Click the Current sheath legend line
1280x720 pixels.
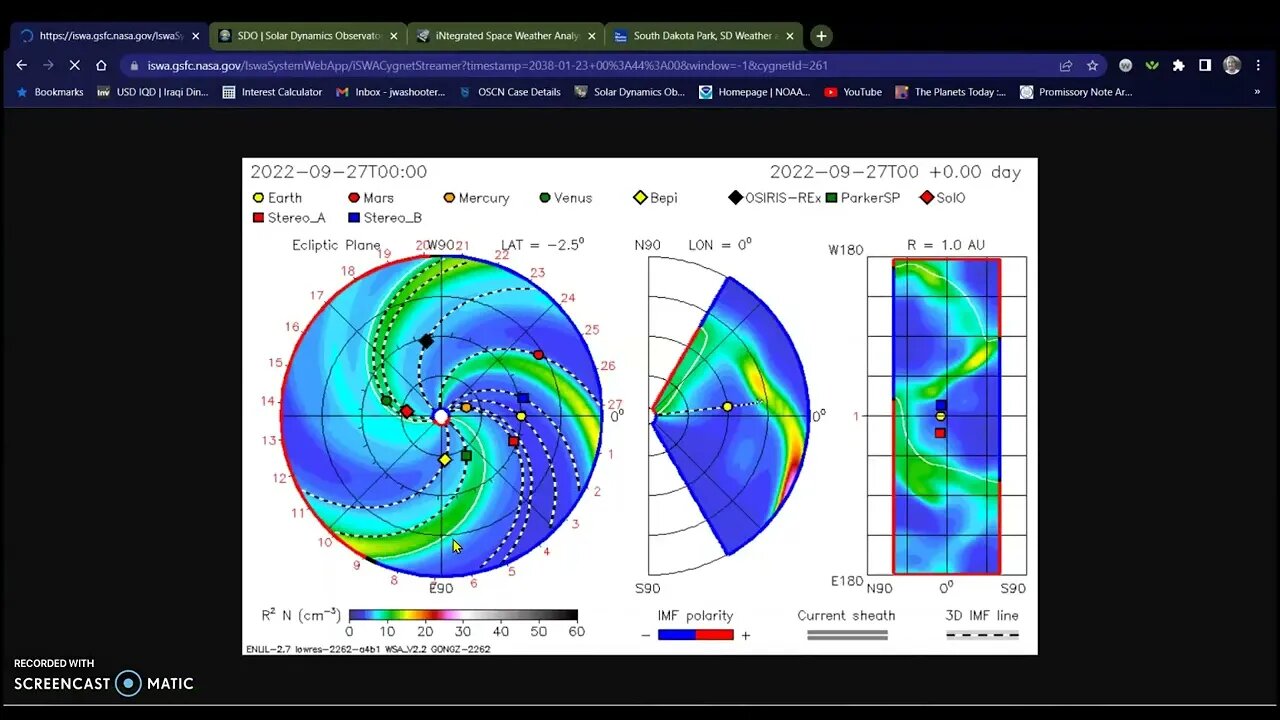[847, 635]
